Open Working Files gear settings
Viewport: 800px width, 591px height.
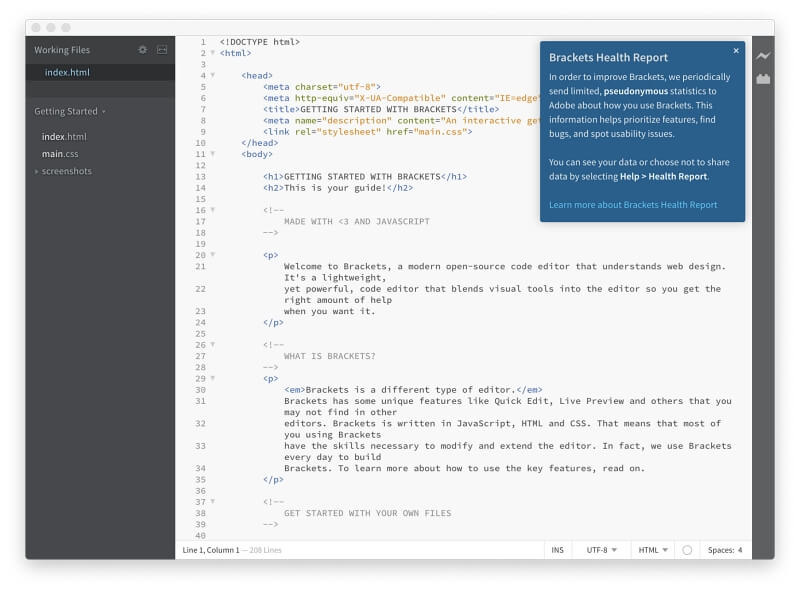tap(142, 50)
